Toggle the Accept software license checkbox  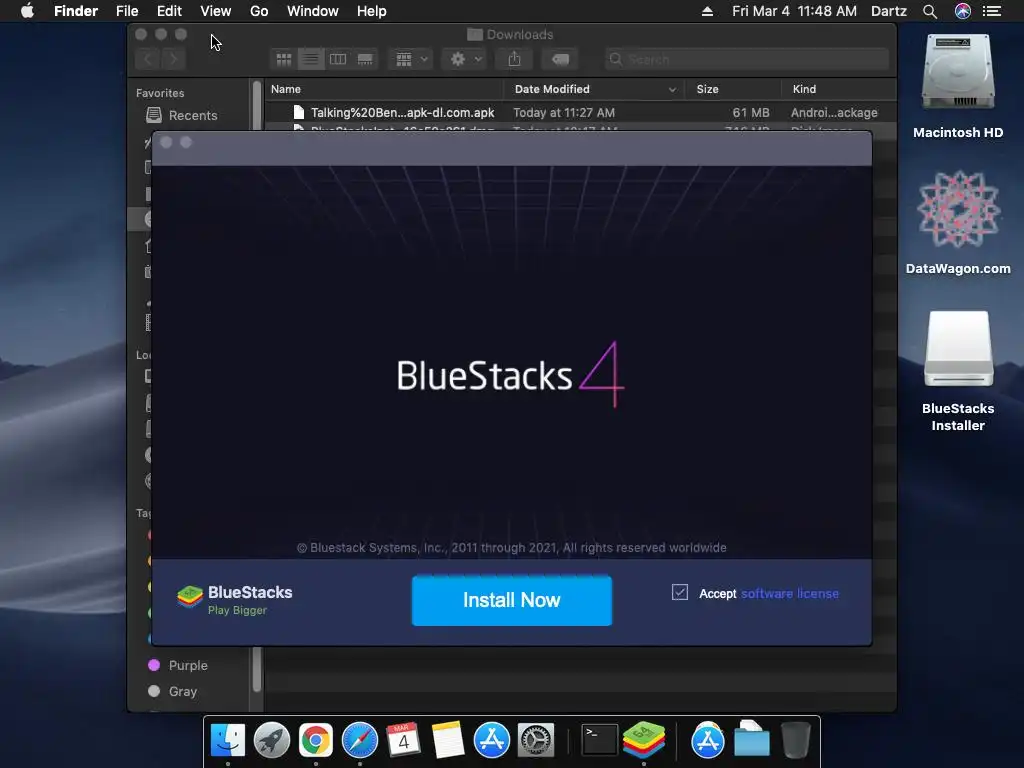click(680, 592)
